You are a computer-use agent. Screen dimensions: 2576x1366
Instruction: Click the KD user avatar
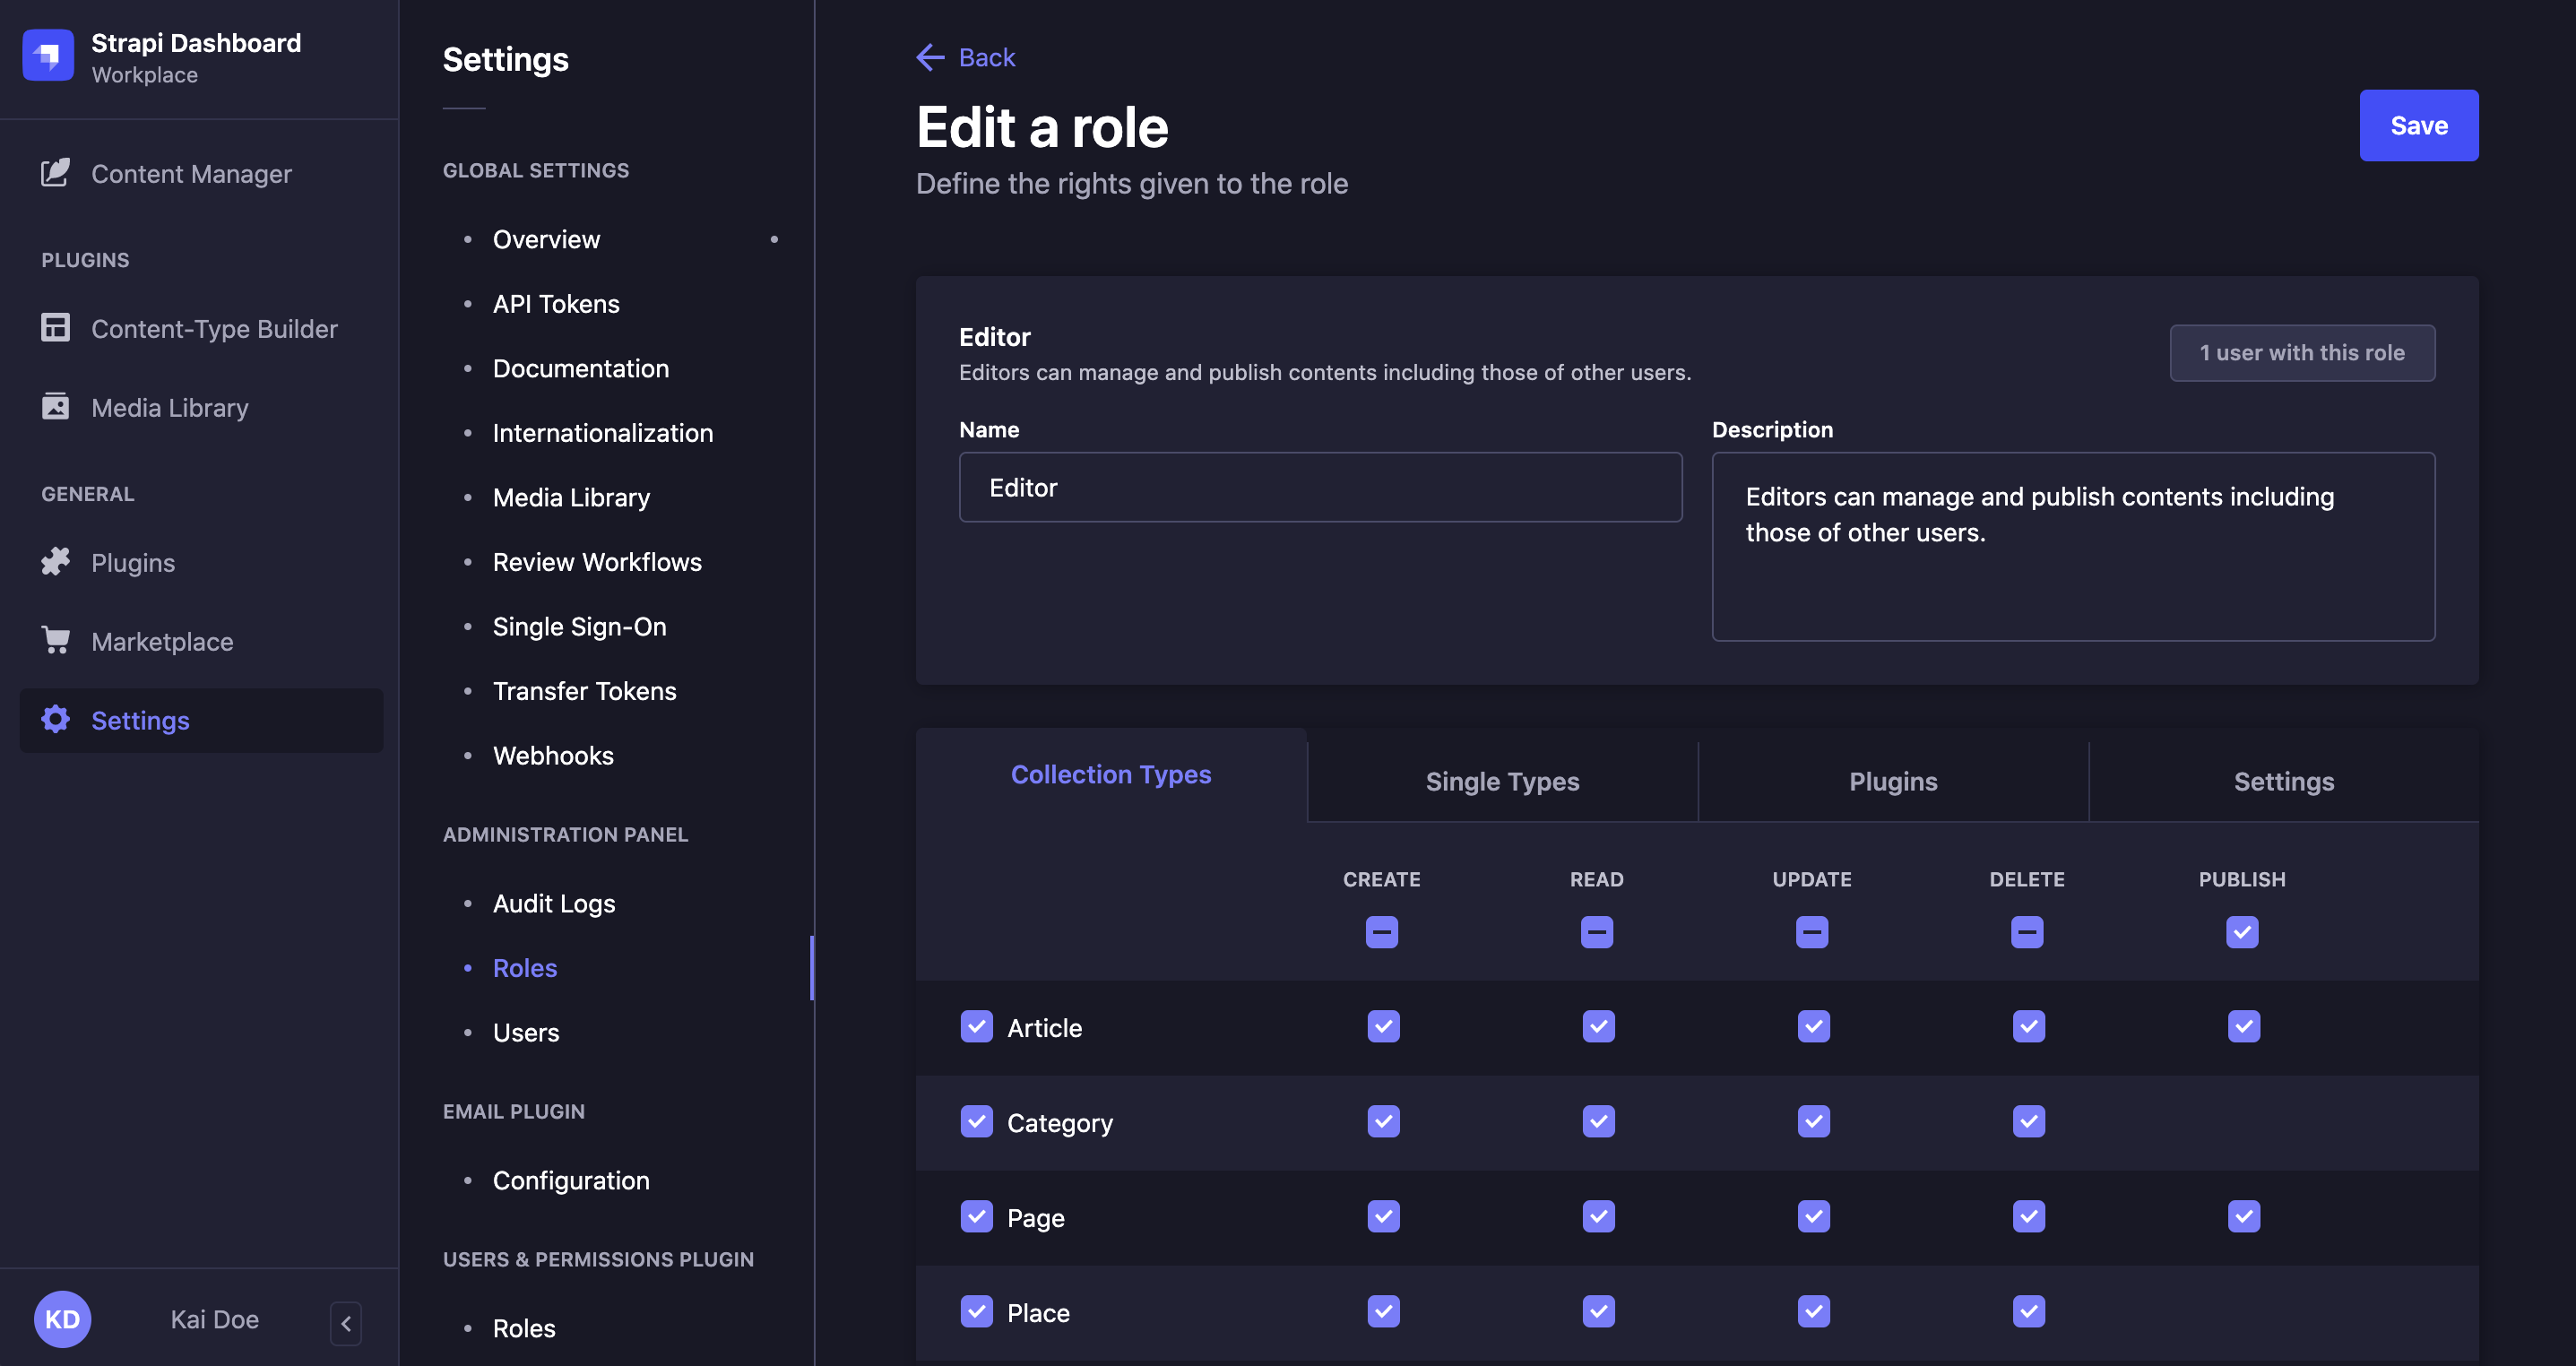click(x=62, y=1319)
